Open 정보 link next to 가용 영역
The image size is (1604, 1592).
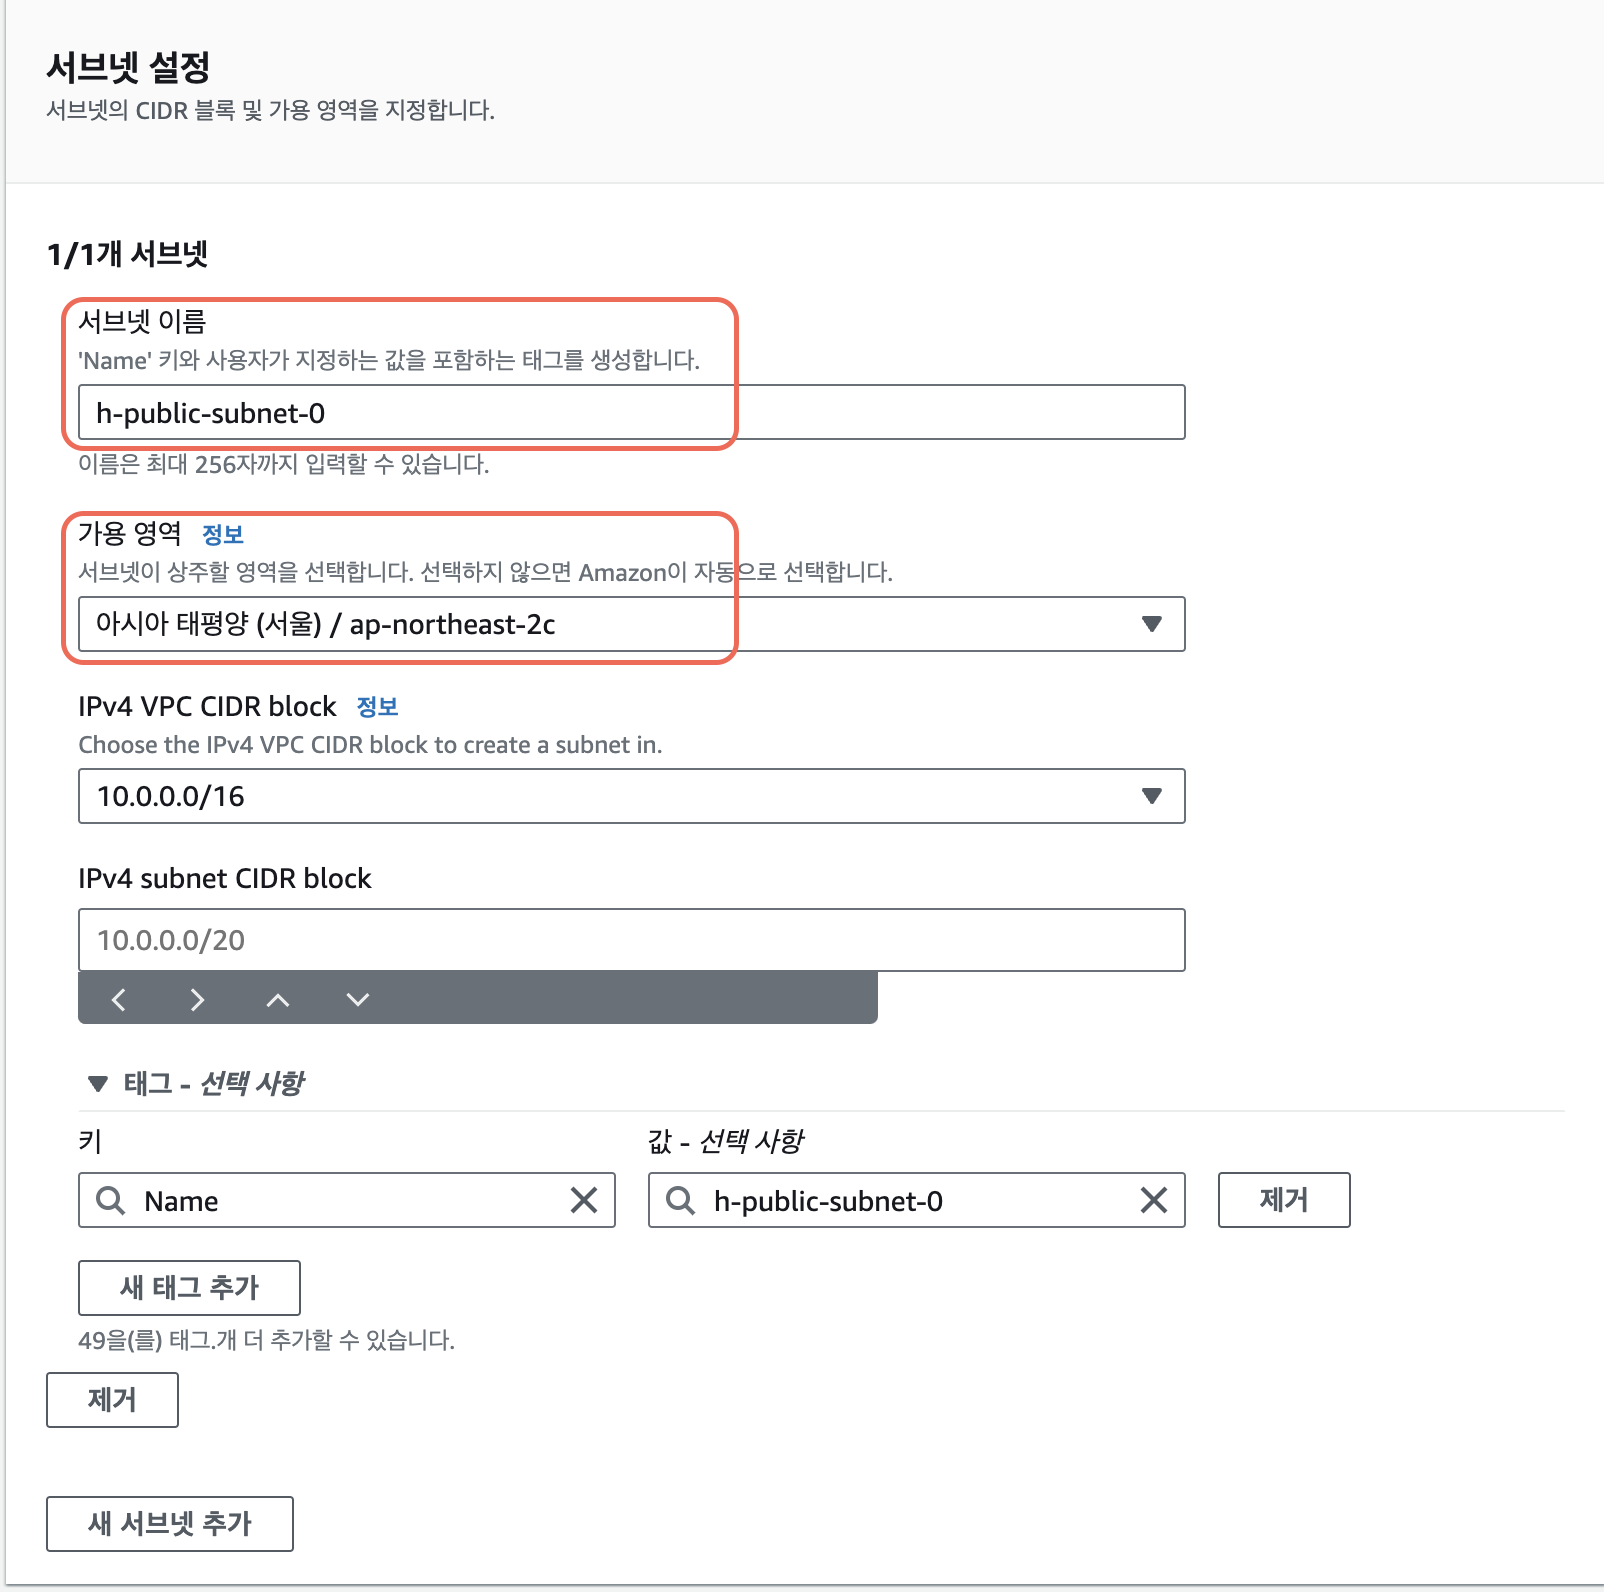click(223, 535)
